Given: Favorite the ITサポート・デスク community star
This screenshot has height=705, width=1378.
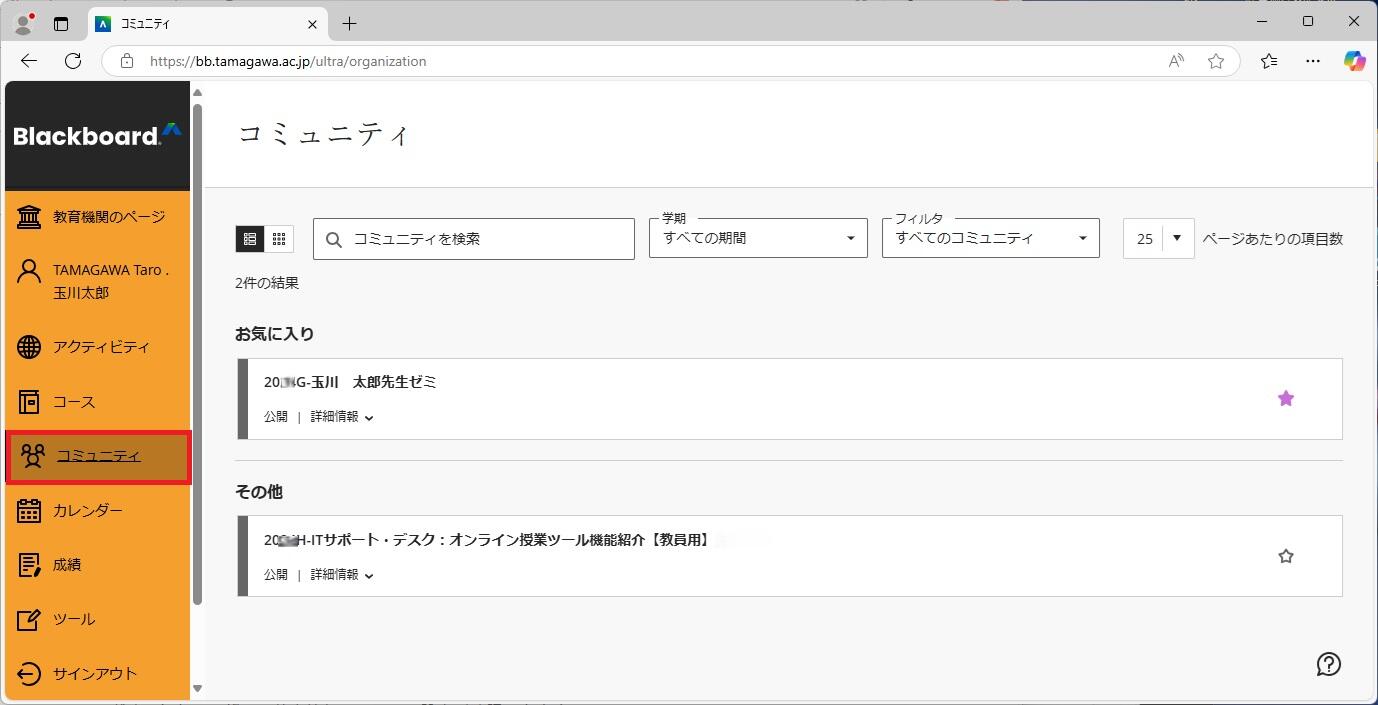Looking at the screenshot, I should tap(1286, 557).
